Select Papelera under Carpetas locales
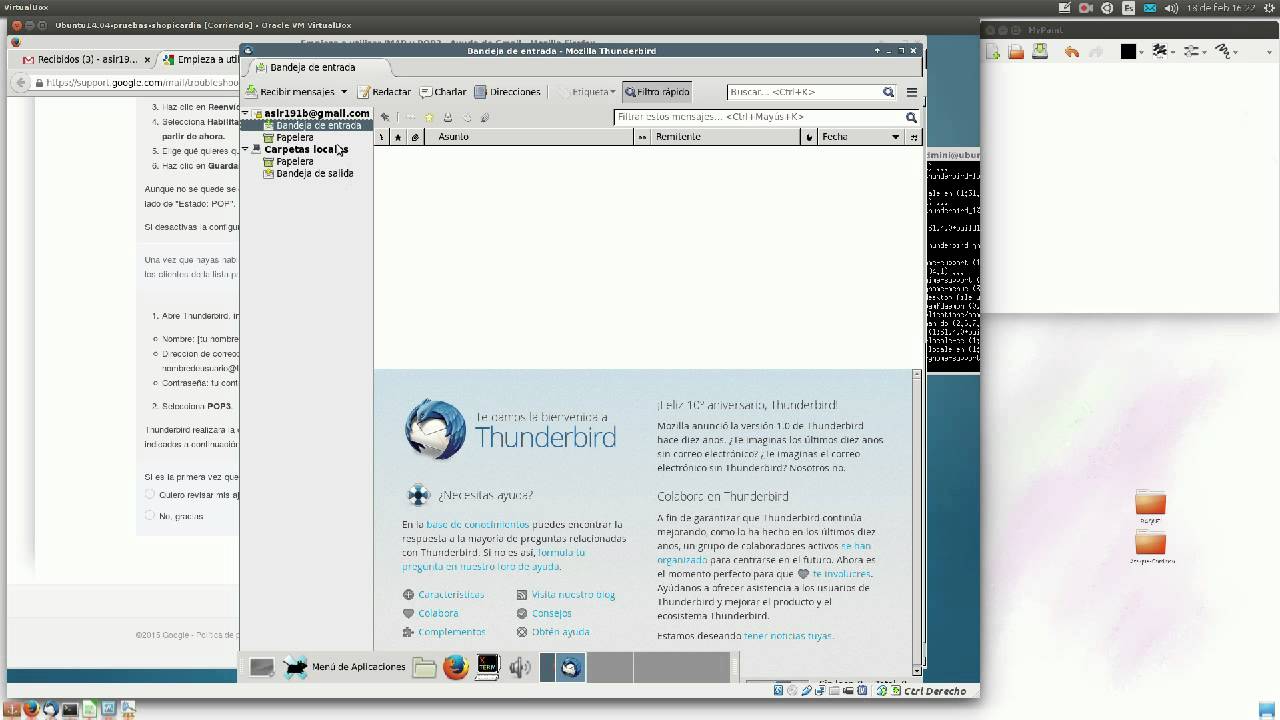 coord(294,161)
